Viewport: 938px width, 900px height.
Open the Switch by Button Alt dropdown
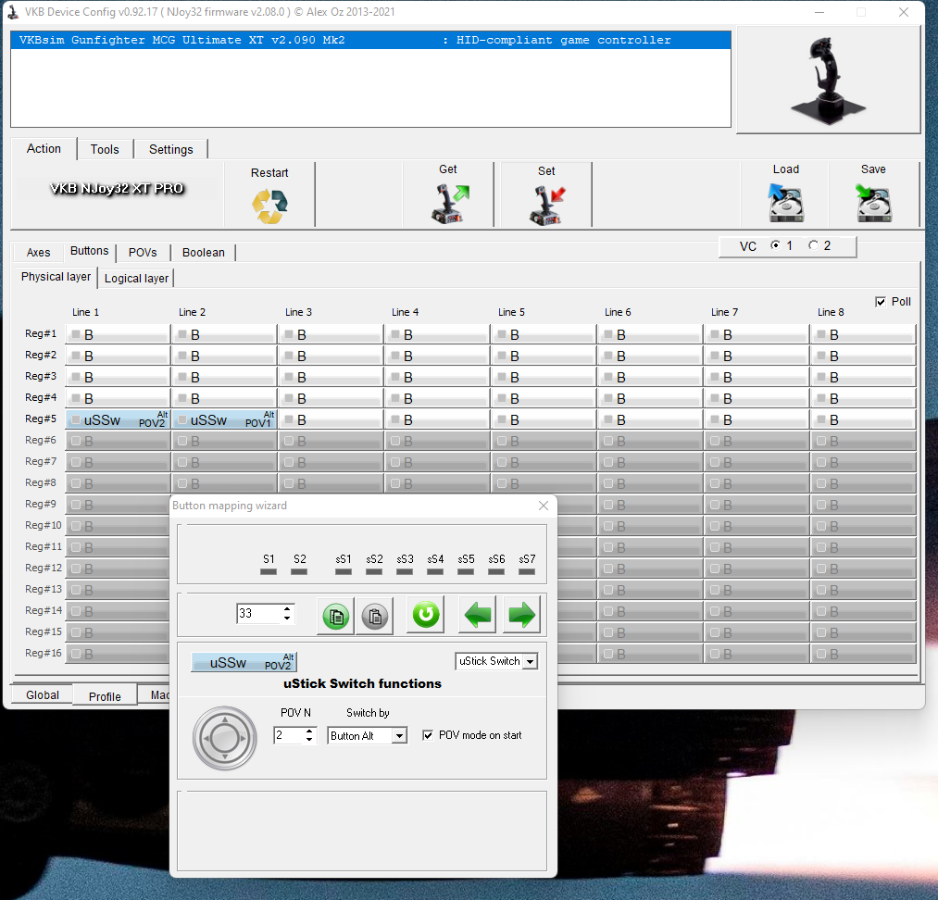399,735
